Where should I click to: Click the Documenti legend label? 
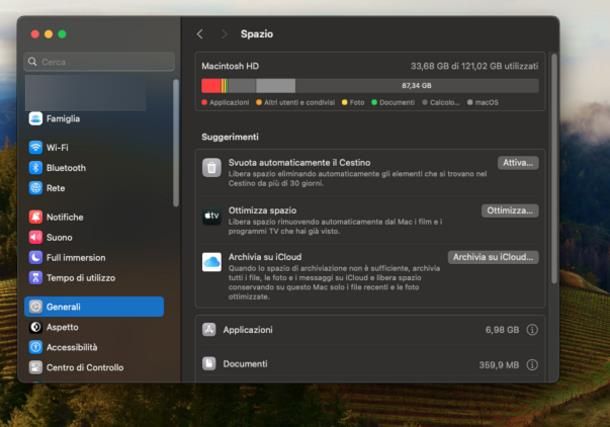pos(397,102)
